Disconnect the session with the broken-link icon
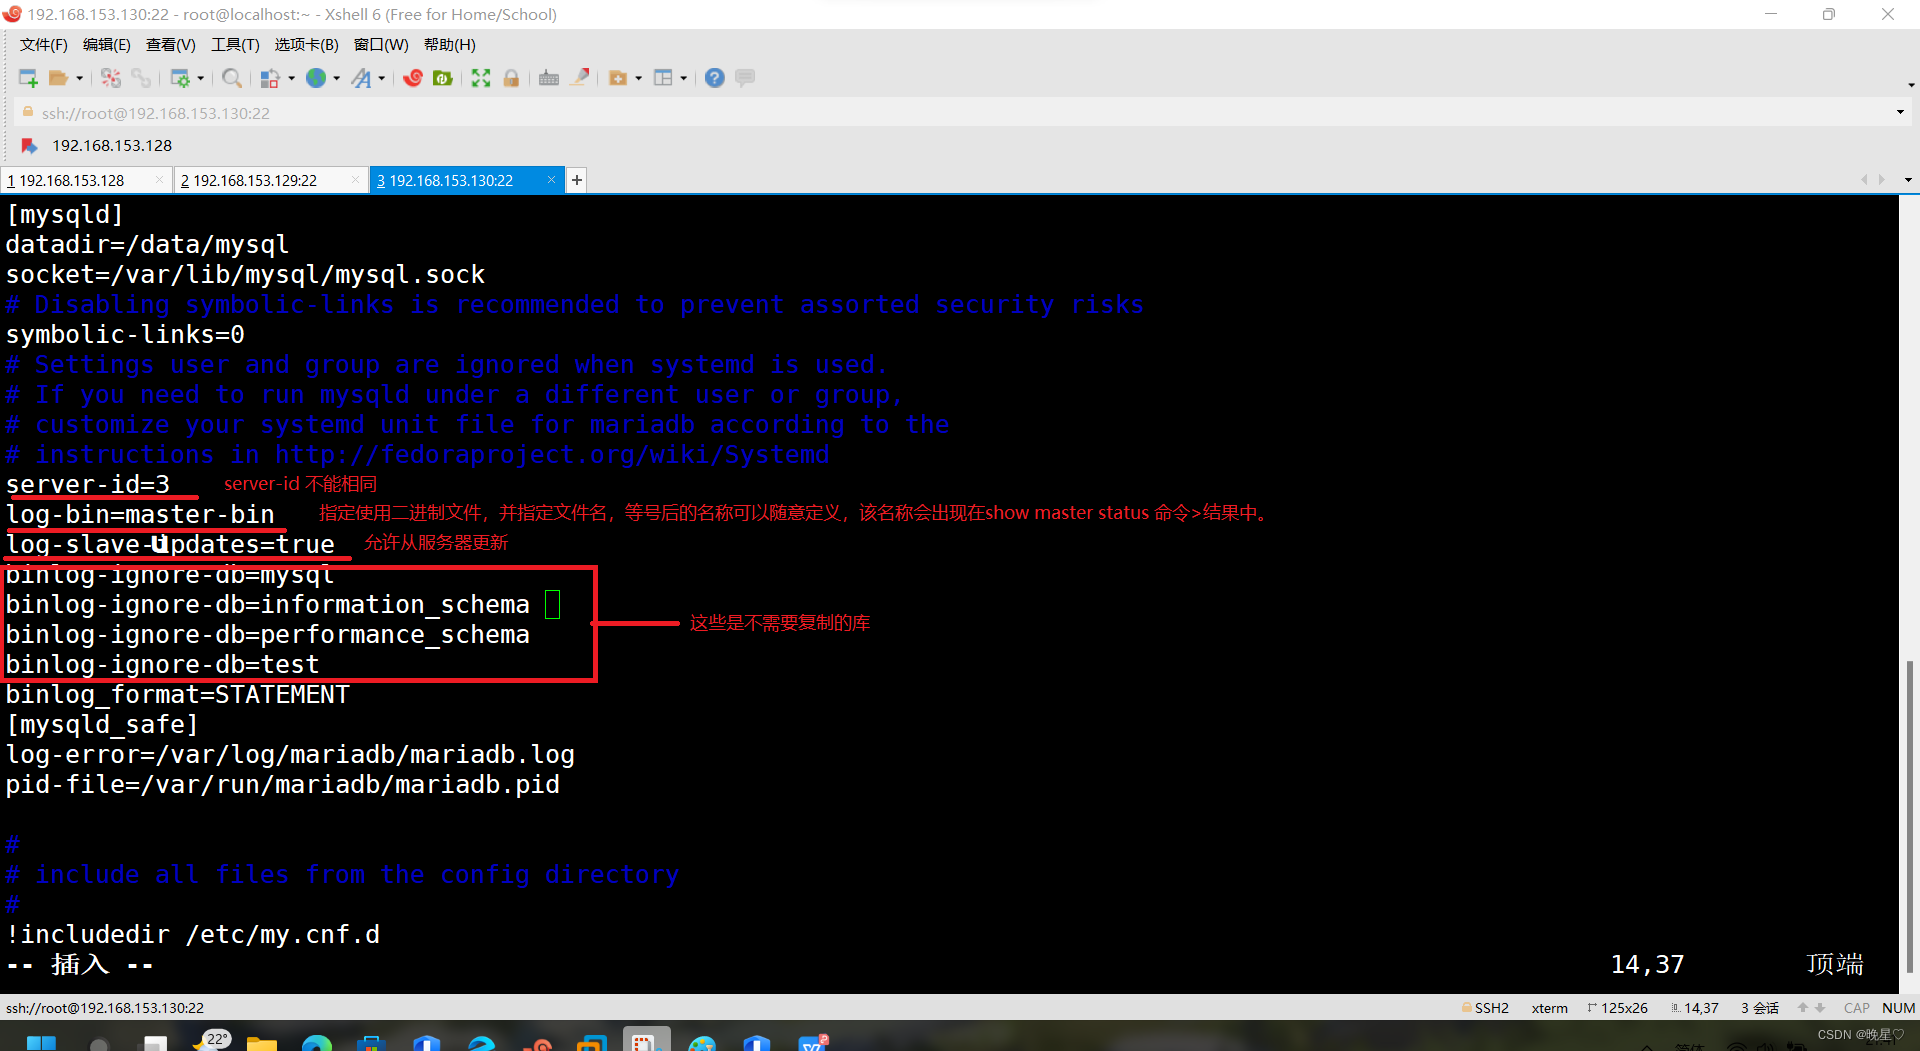The height and width of the screenshot is (1051, 1920). 110,77
